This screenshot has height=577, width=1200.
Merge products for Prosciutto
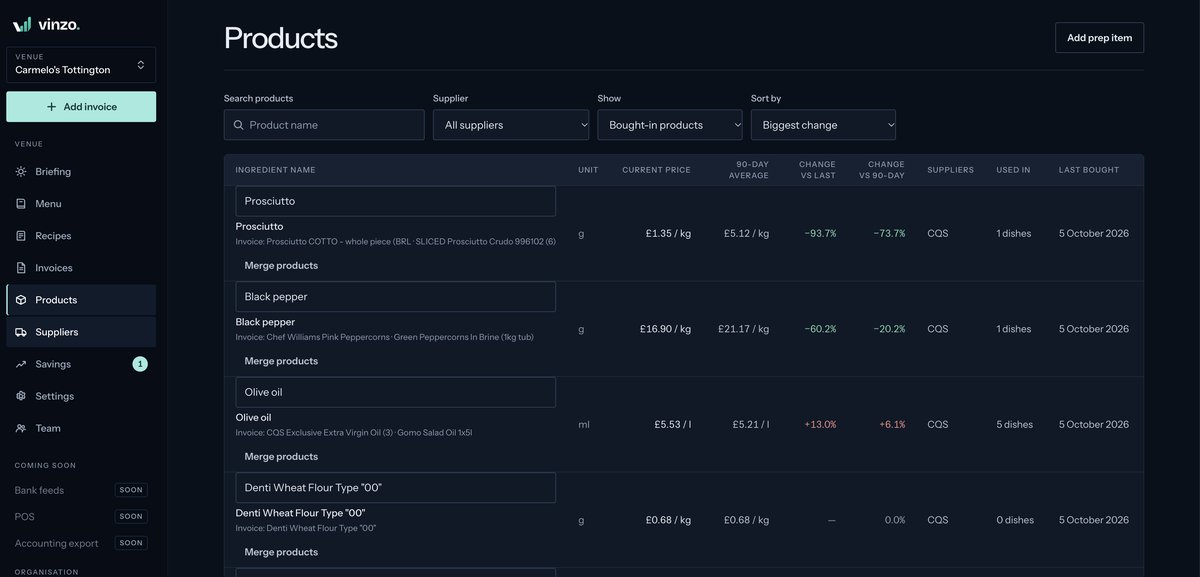281,266
